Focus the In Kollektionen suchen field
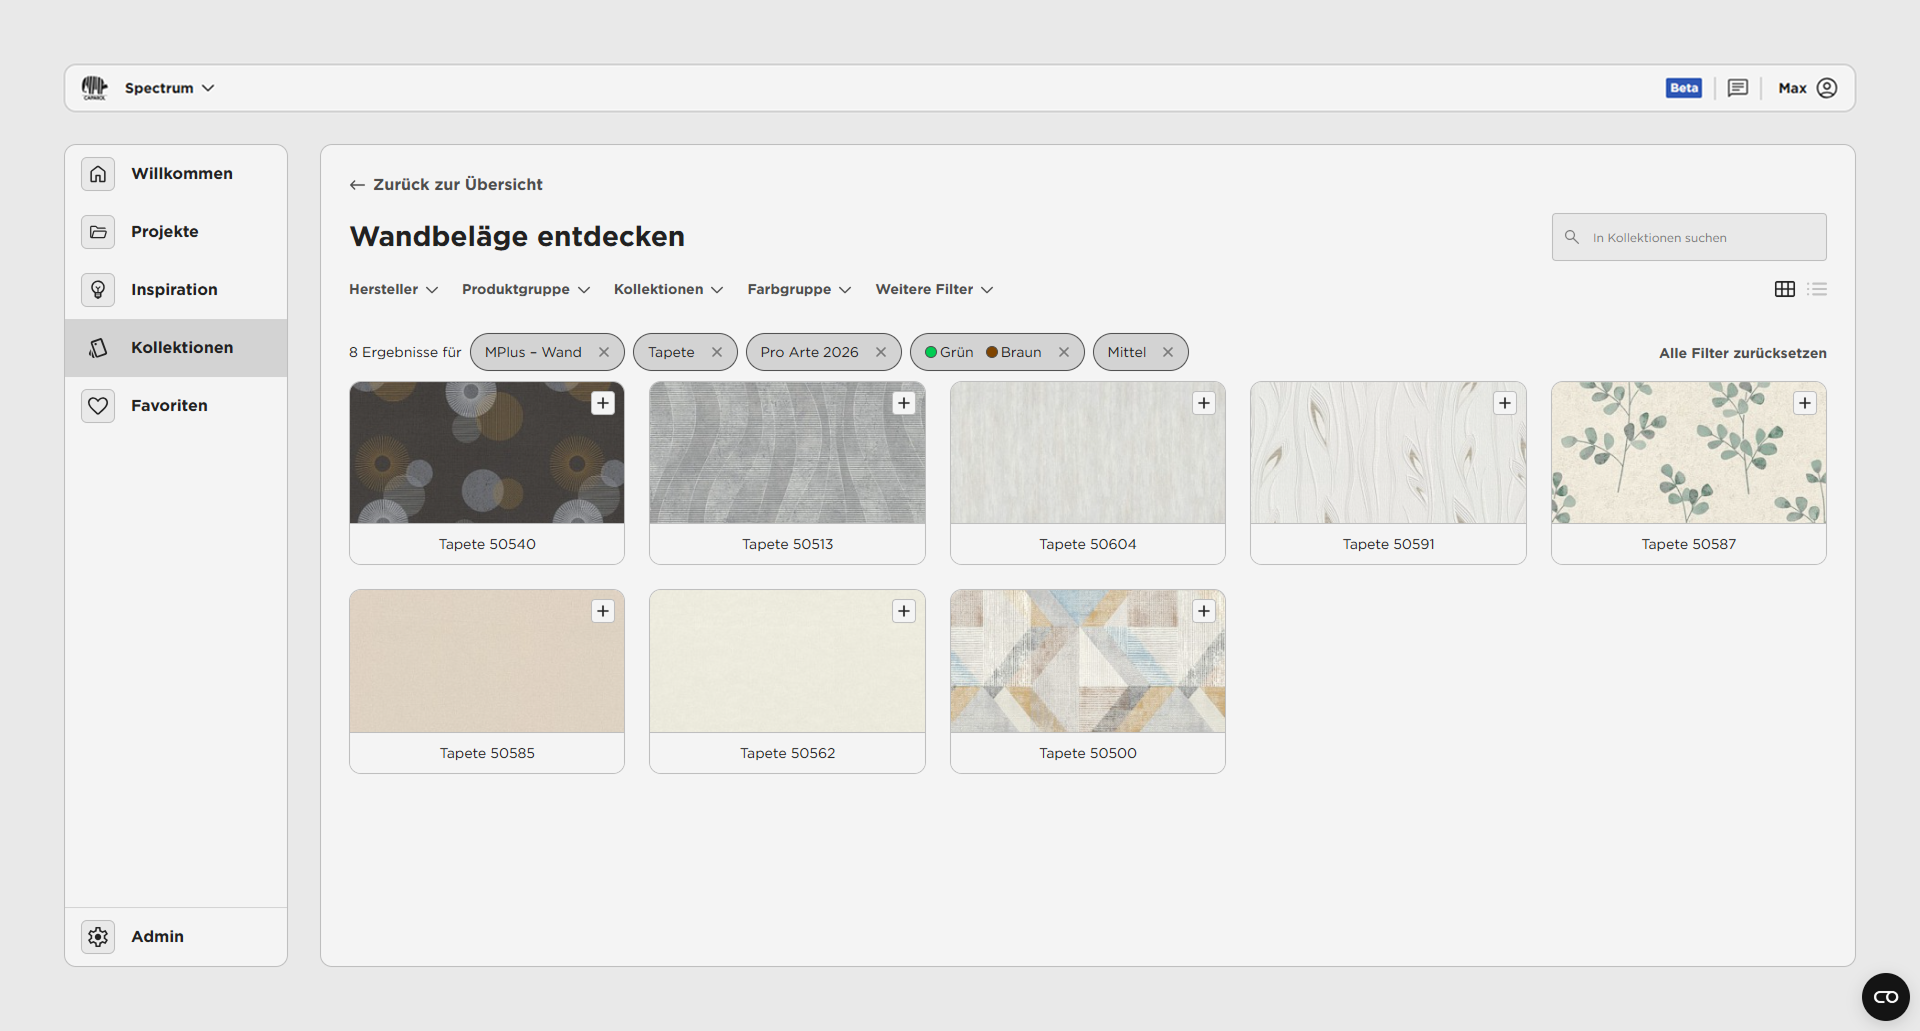Image resolution: width=1920 pixels, height=1031 pixels. pyautogui.click(x=1700, y=237)
